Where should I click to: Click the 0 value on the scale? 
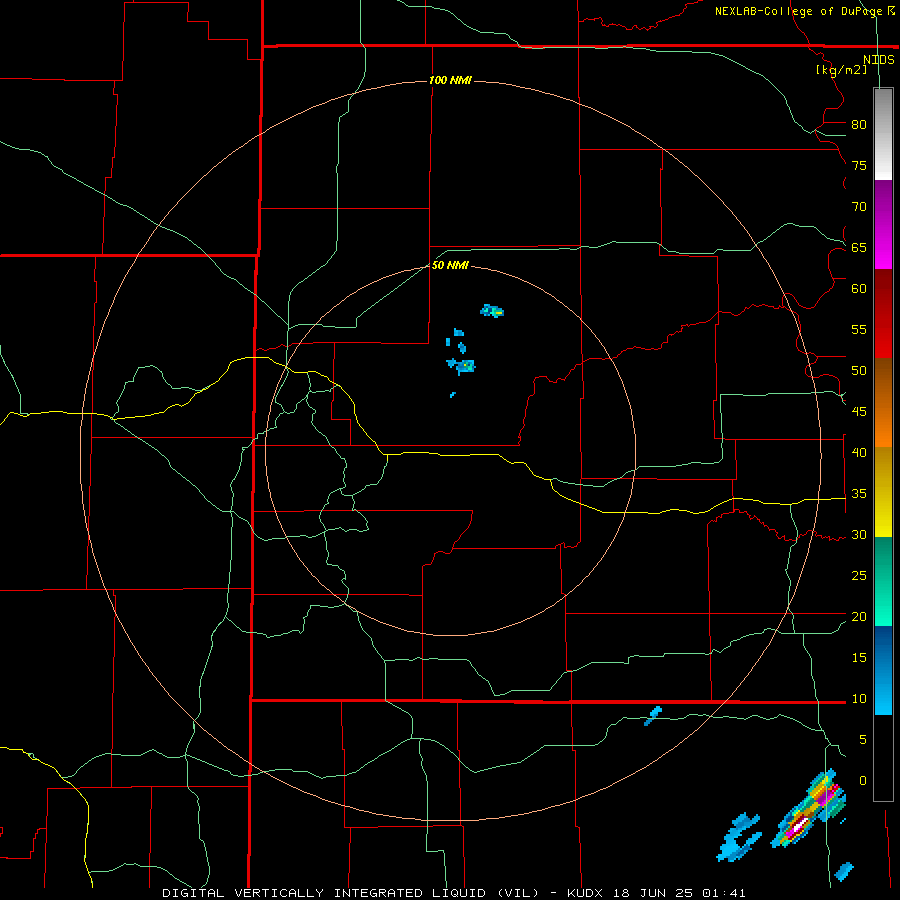(863, 781)
